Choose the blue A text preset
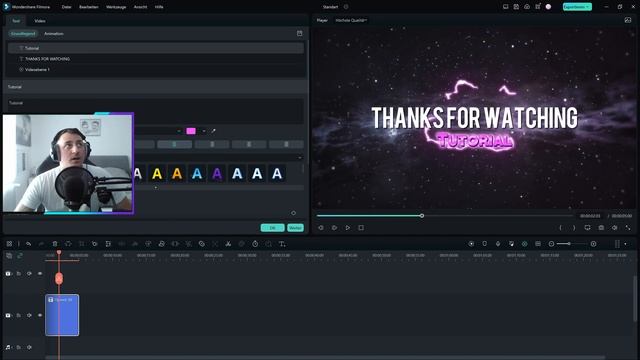Viewport: 640px width, 360px height. (x=197, y=174)
